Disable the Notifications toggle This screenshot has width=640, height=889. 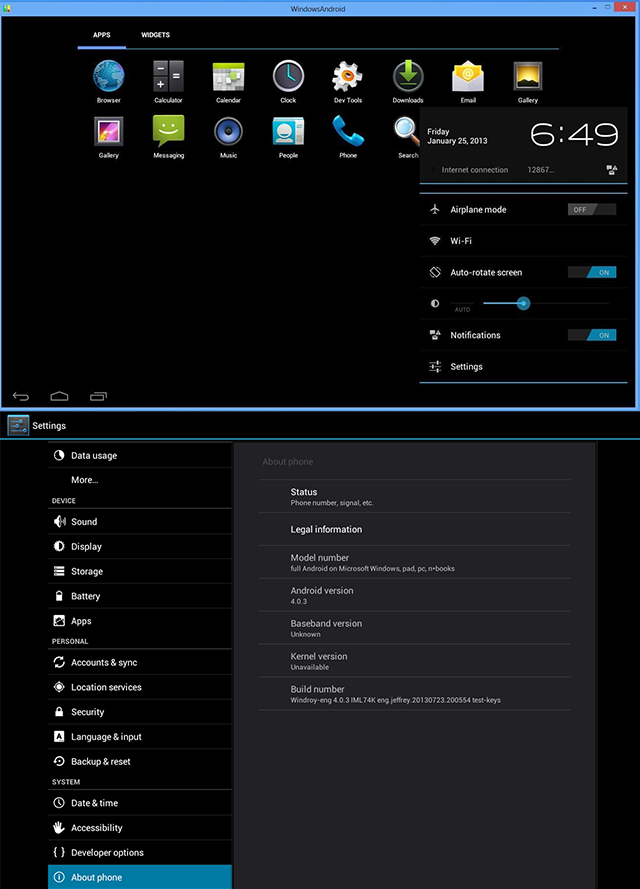pyautogui.click(x=591, y=335)
